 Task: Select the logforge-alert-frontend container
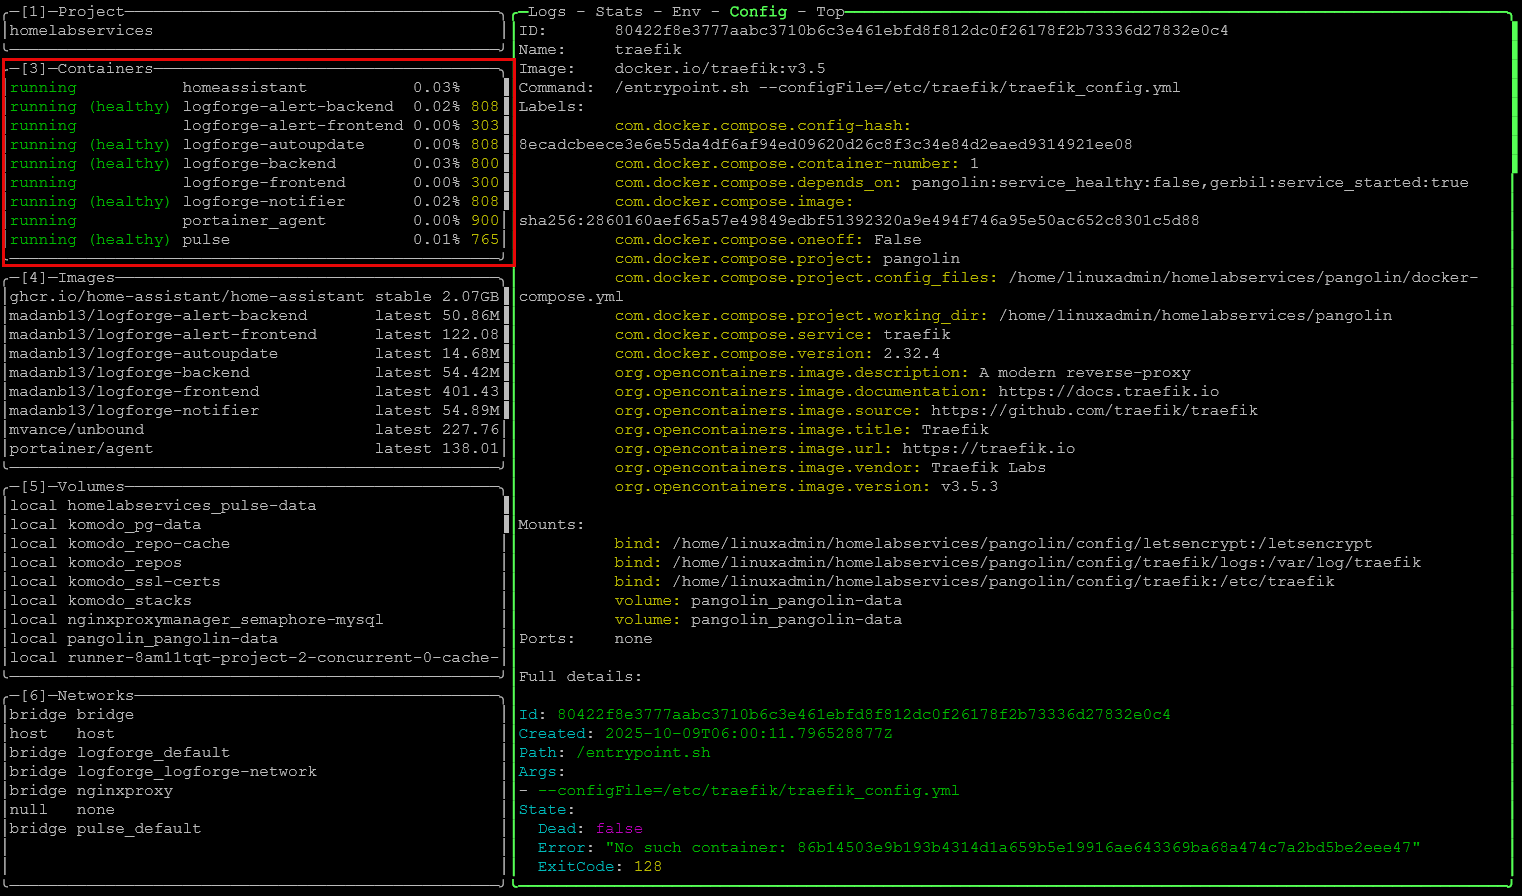(254, 126)
